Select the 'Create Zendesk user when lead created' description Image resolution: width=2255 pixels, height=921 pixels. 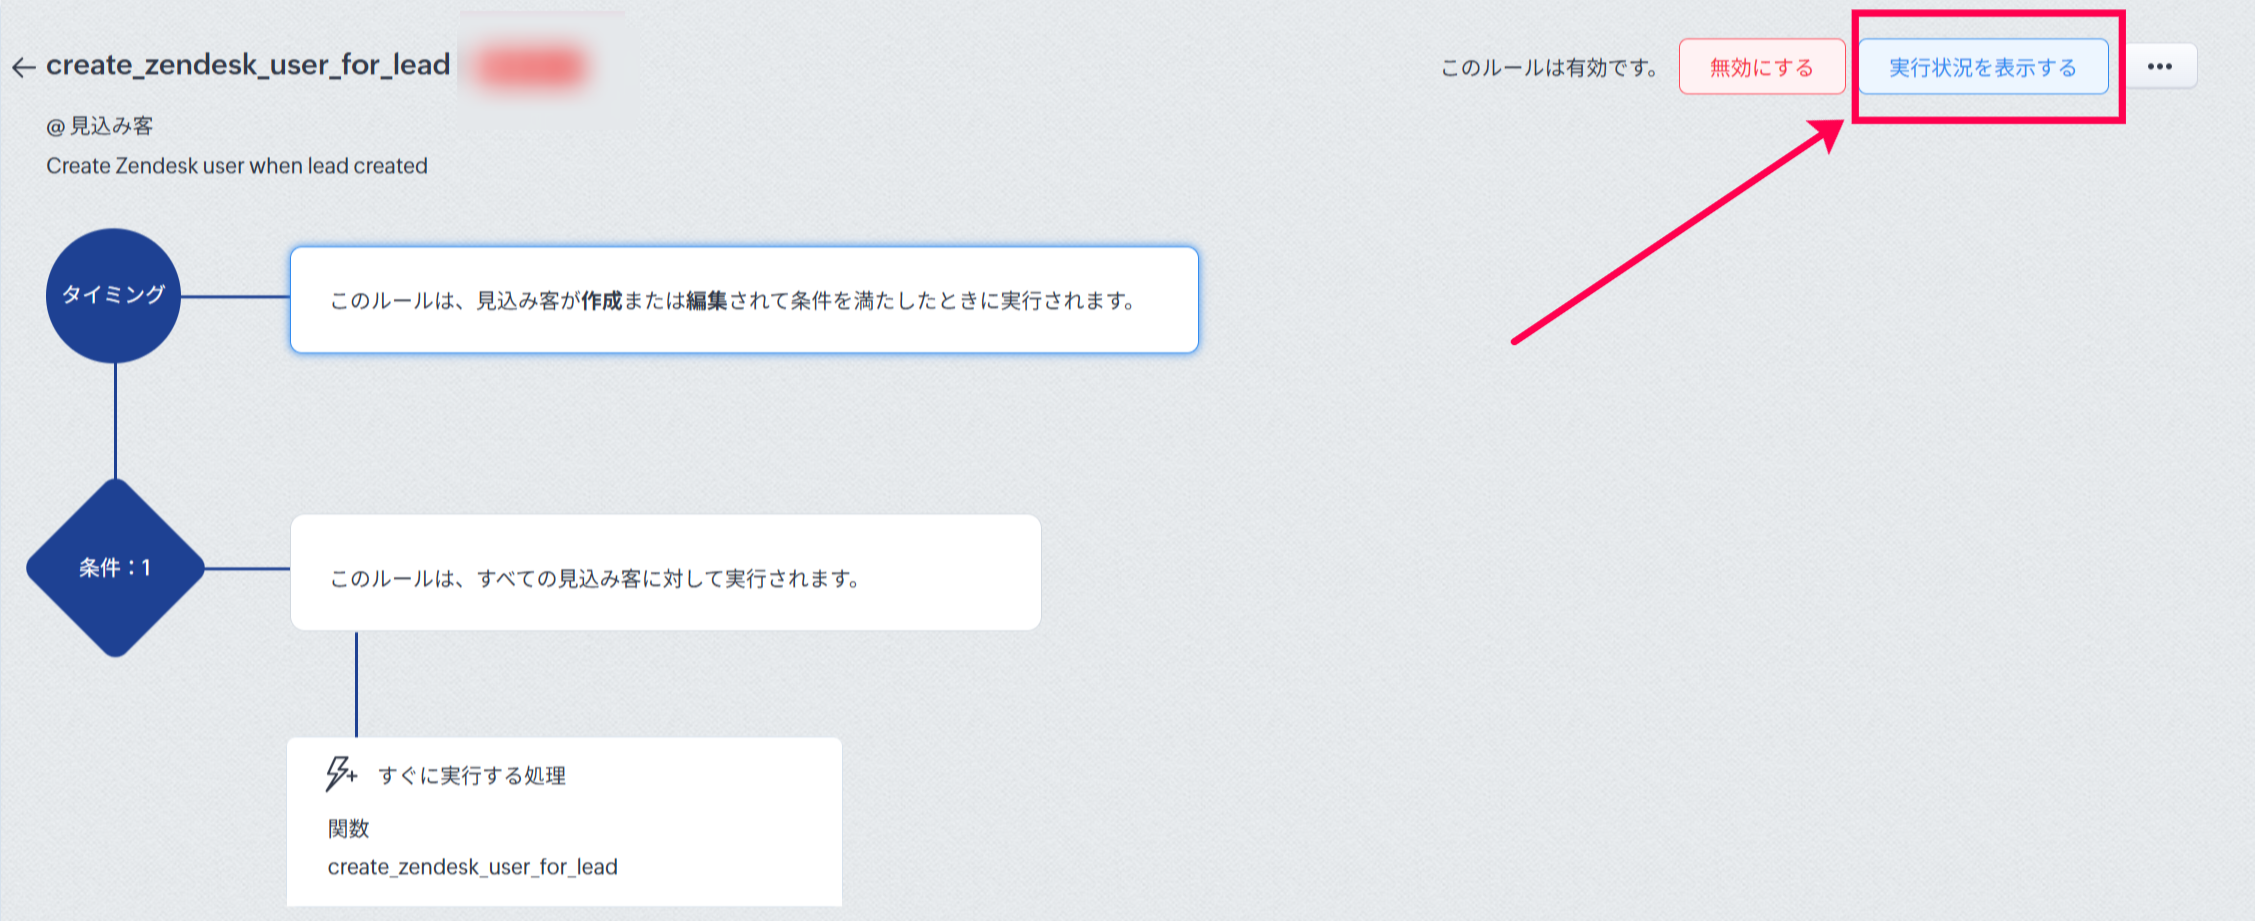coord(237,166)
